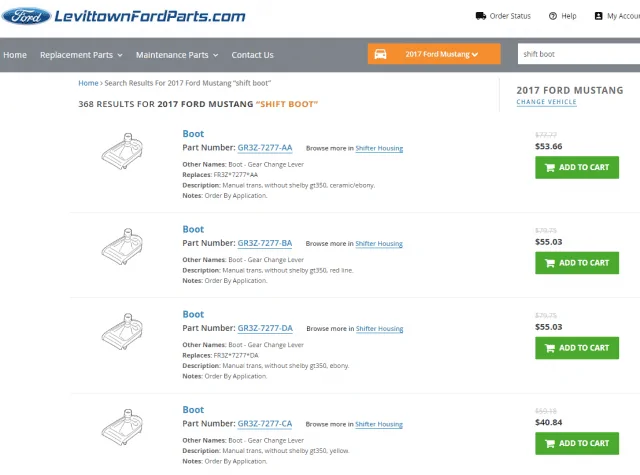Image resolution: width=640 pixels, height=475 pixels.
Task: Add the $53.66 boot to cart
Action: 577,167
